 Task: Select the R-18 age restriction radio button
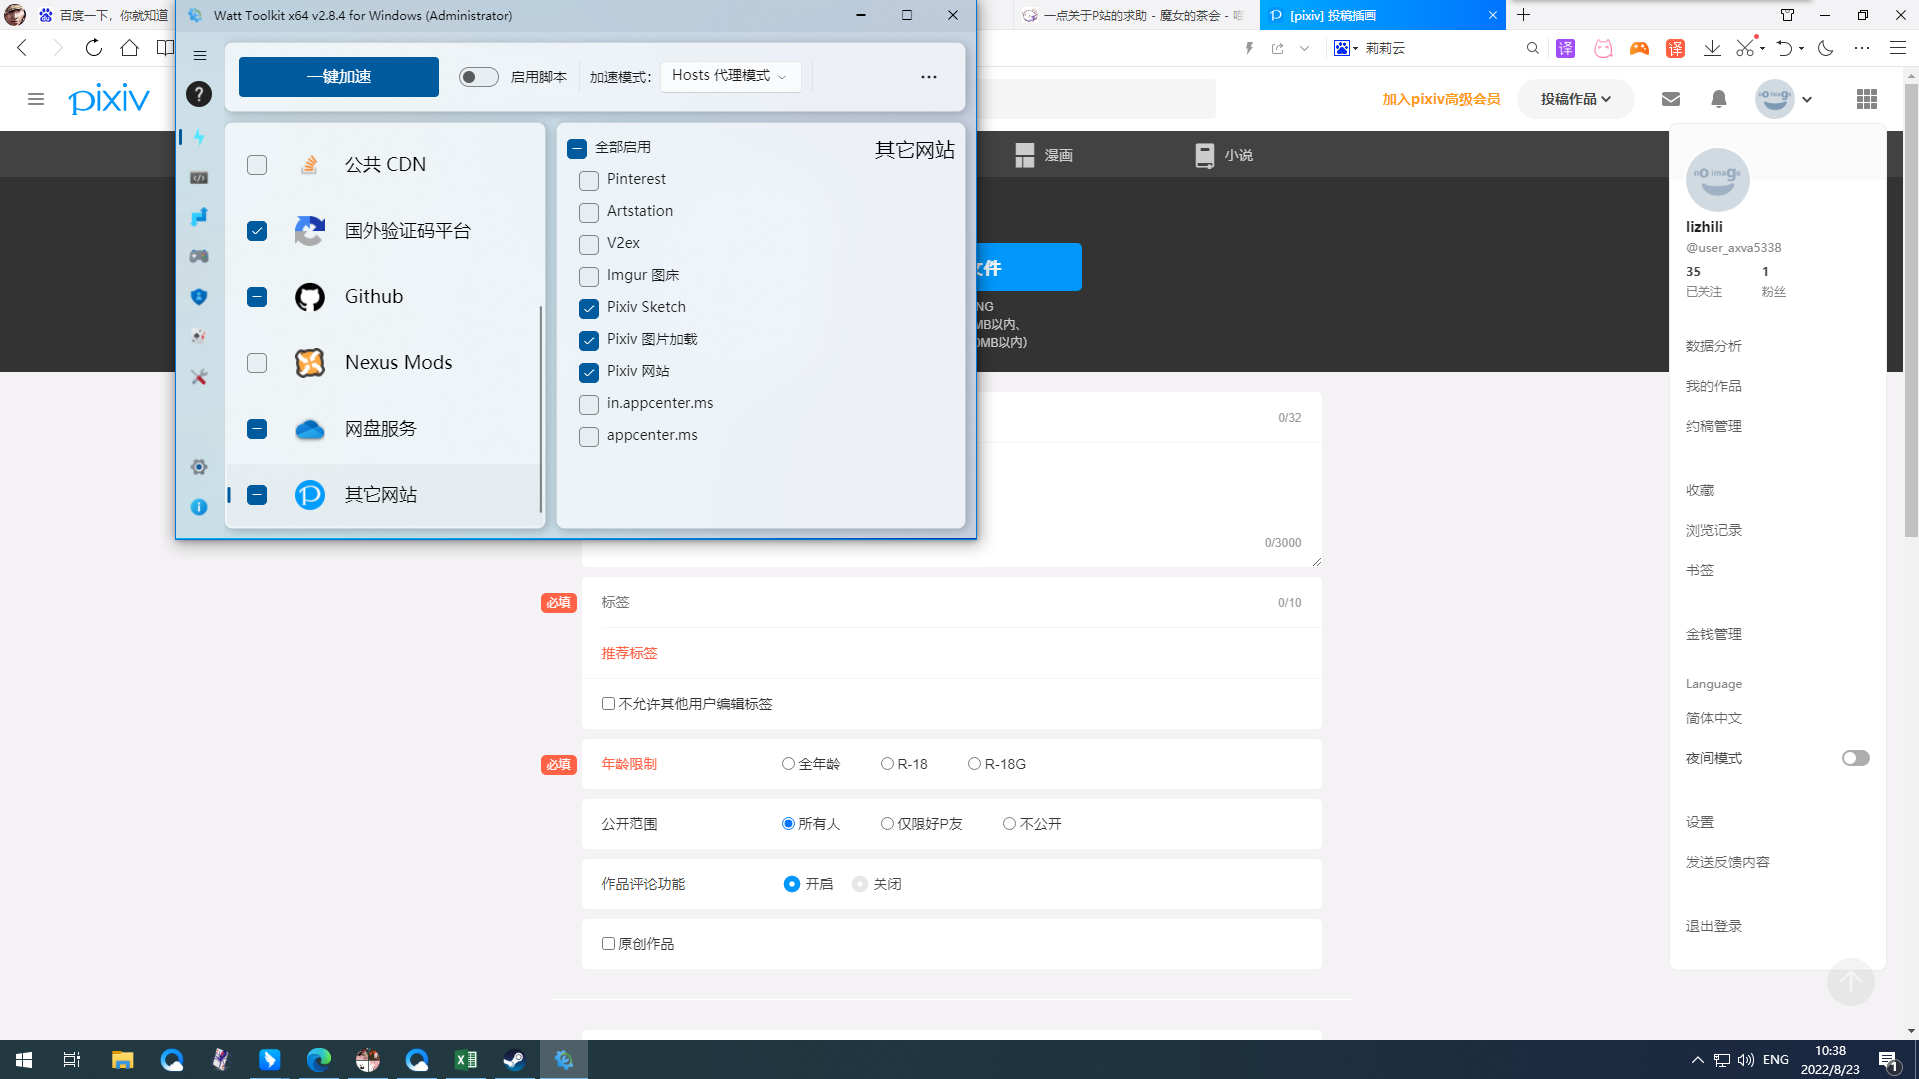tap(887, 763)
